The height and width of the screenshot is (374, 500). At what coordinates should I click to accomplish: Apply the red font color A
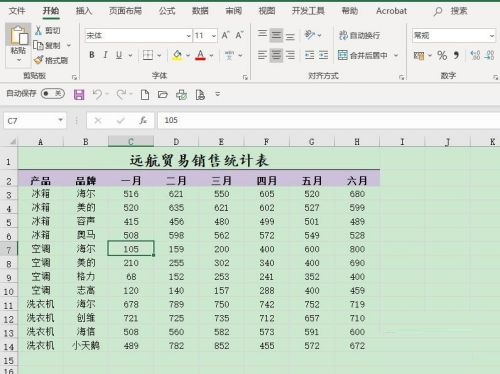point(200,55)
